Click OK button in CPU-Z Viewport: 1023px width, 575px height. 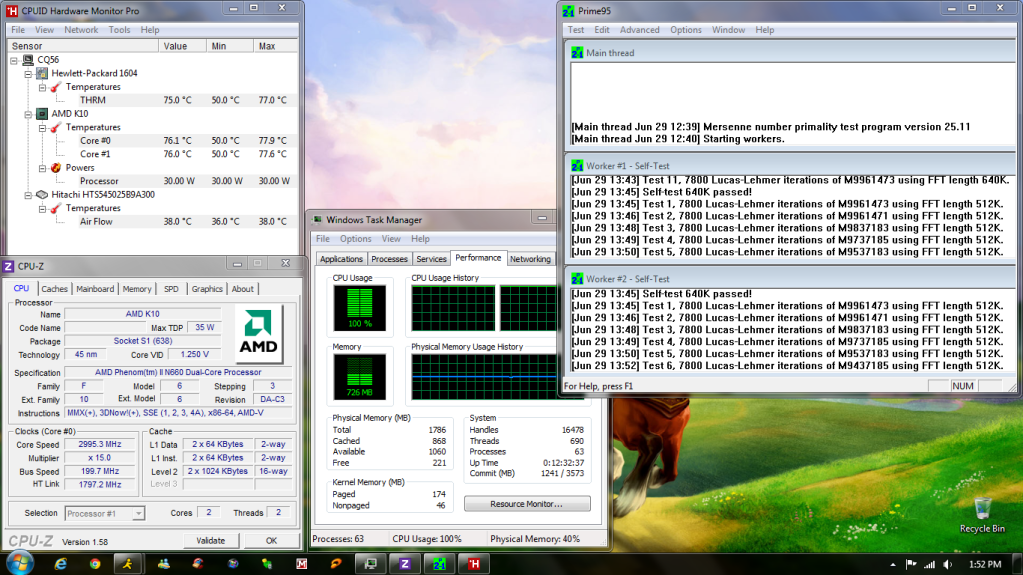coord(271,540)
